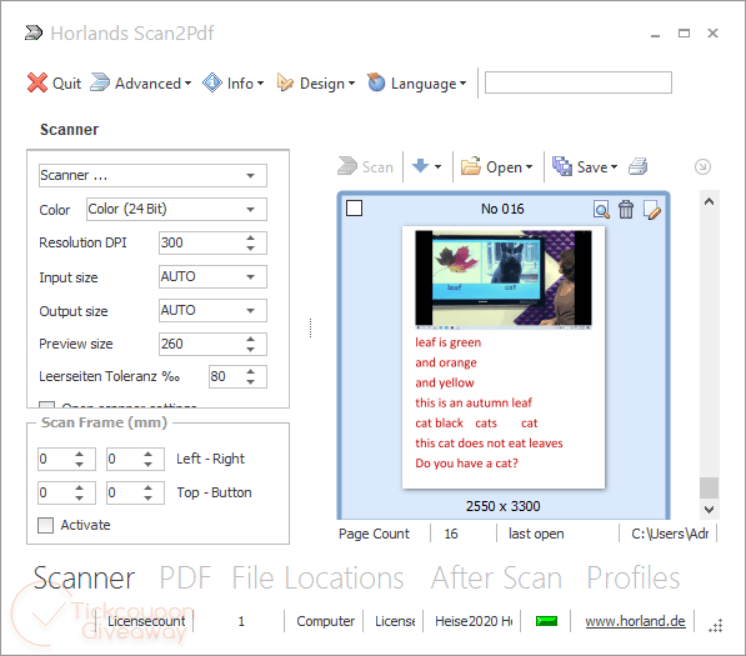Expand the Save dropdown arrow
The width and height of the screenshot is (746, 656).
pyautogui.click(x=614, y=167)
